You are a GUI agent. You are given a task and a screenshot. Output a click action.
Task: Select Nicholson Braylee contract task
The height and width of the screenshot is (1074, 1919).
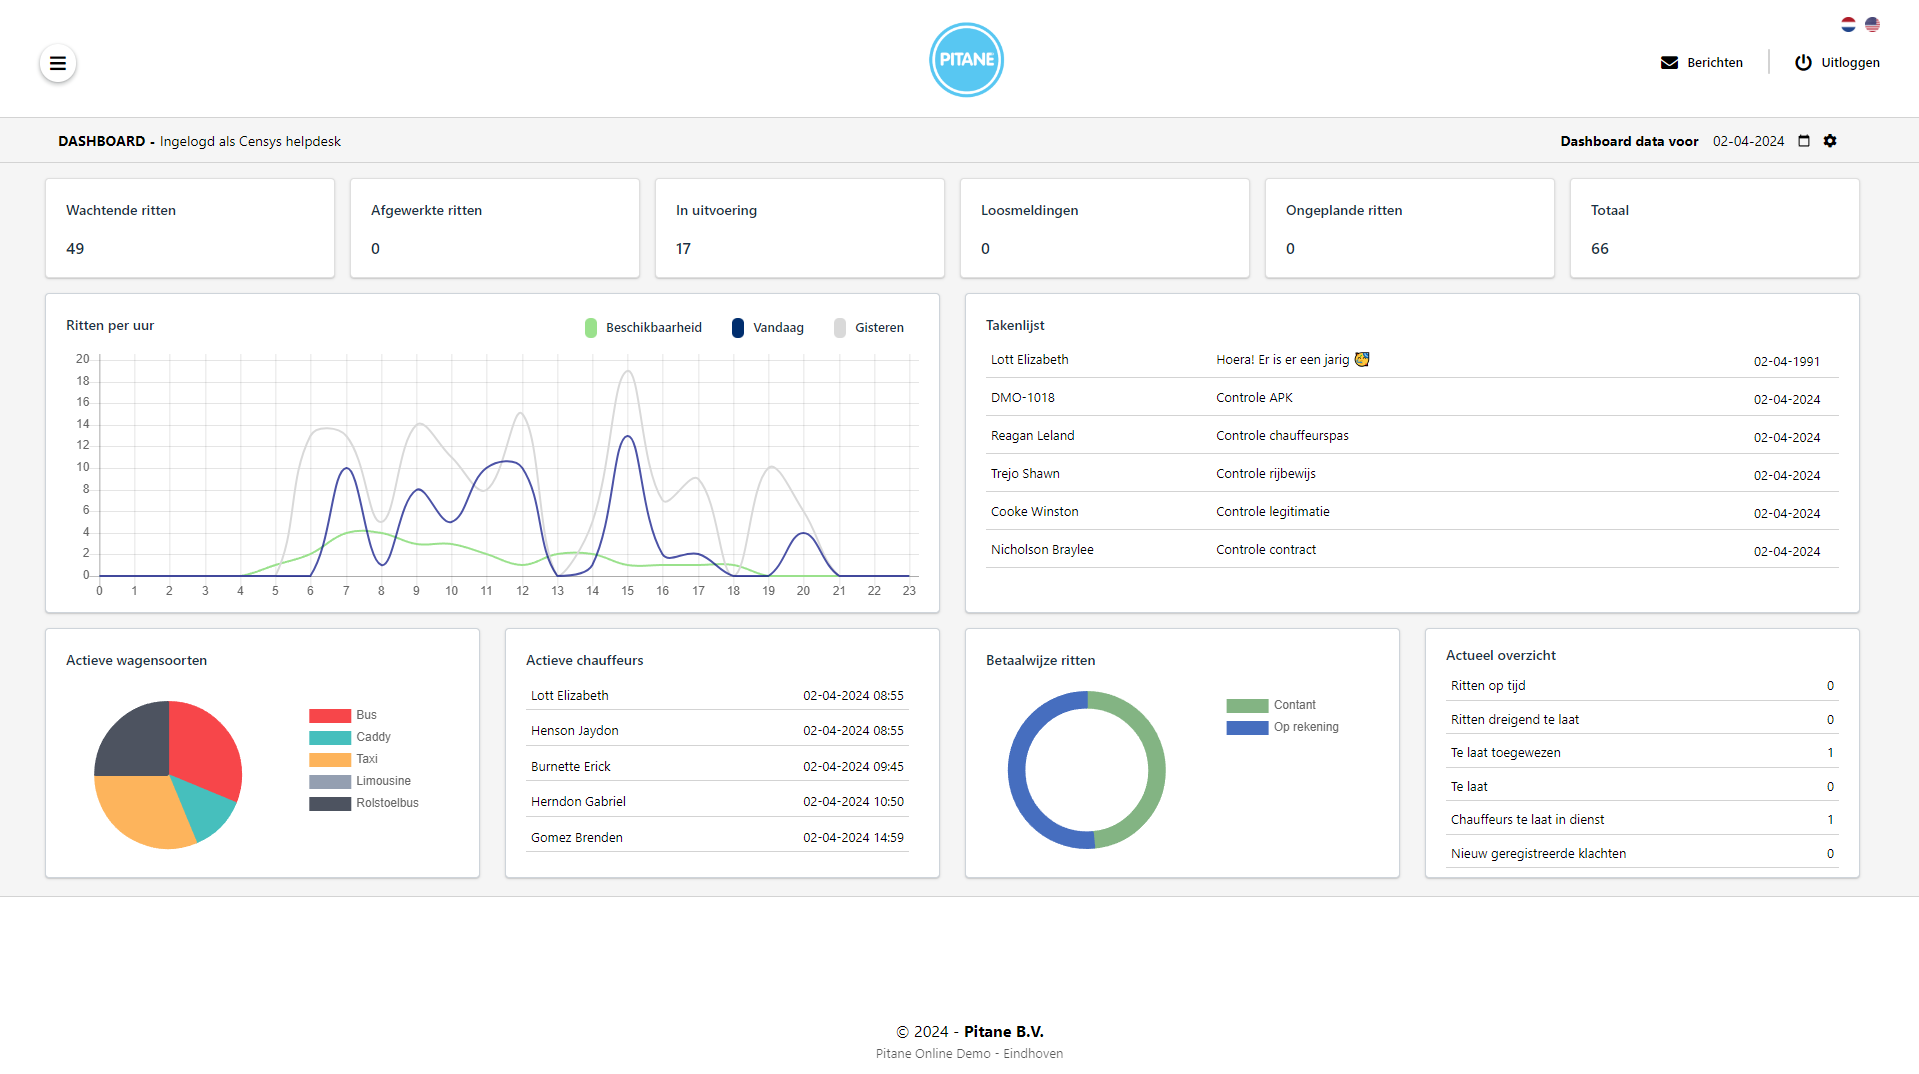click(1412, 550)
